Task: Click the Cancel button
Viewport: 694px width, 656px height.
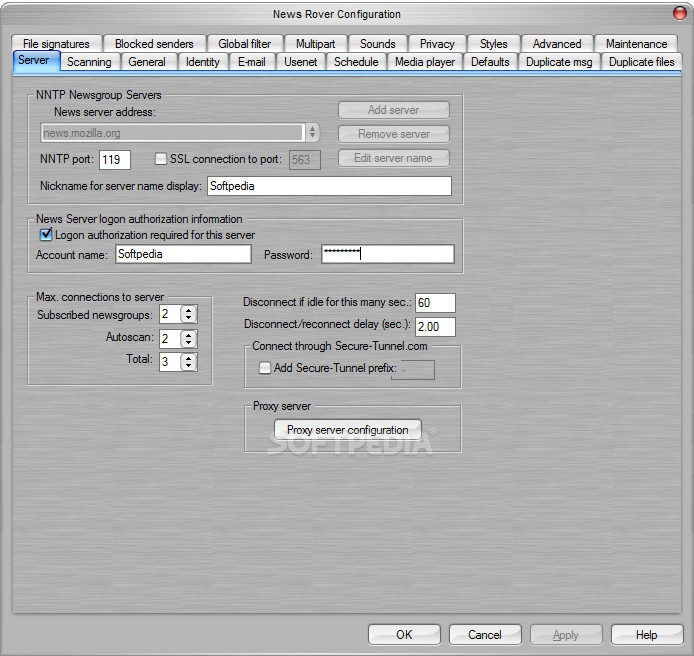Action: pyautogui.click(x=485, y=635)
